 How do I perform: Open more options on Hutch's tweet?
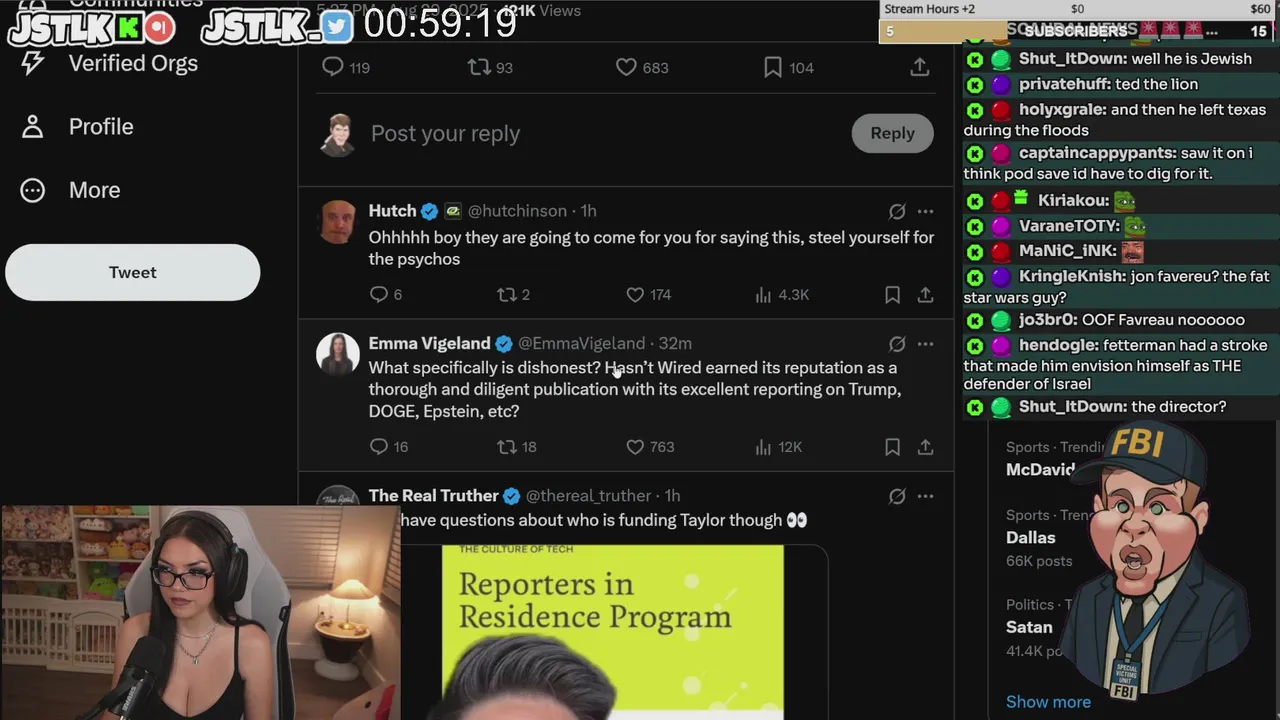925,211
